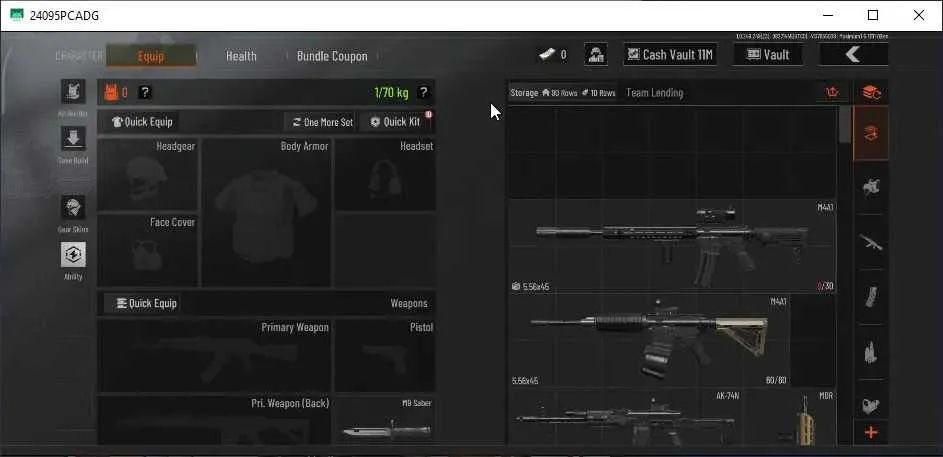This screenshot has width=943, height=457.
Task: Click the 1/70 kg weight readout
Action: pyautogui.click(x=391, y=93)
